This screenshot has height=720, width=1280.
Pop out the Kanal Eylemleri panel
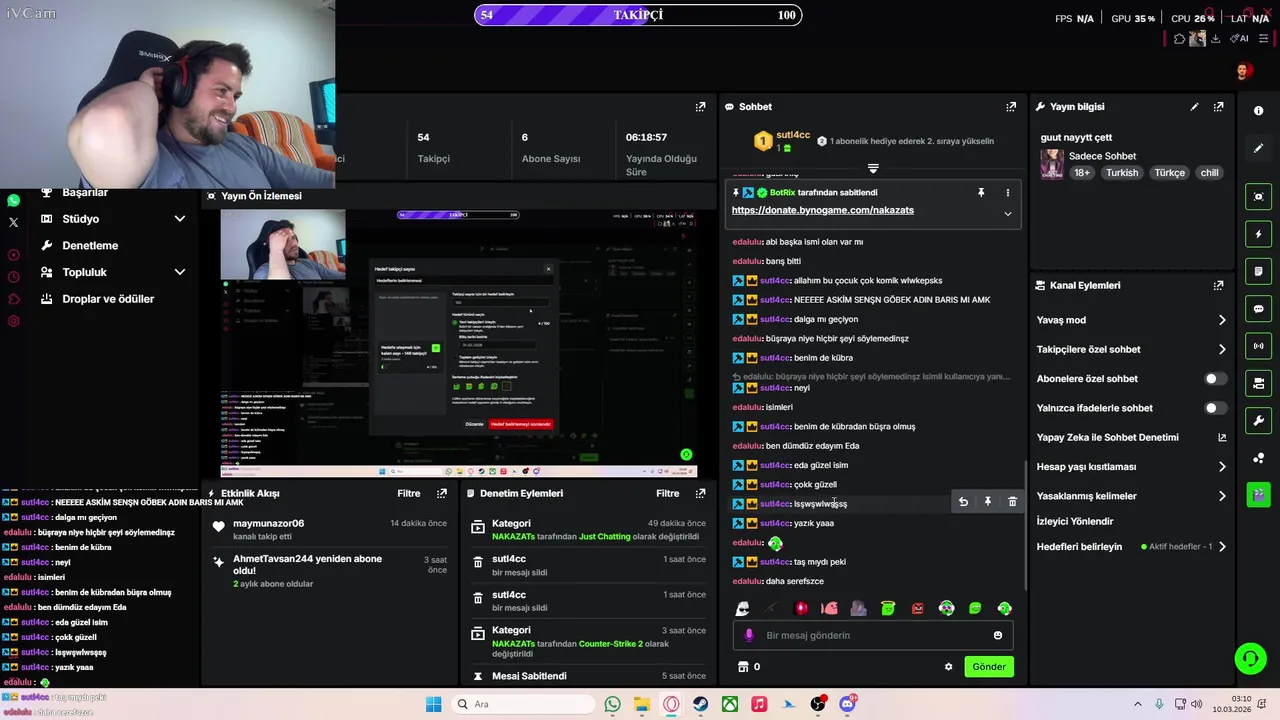click(x=1218, y=285)
